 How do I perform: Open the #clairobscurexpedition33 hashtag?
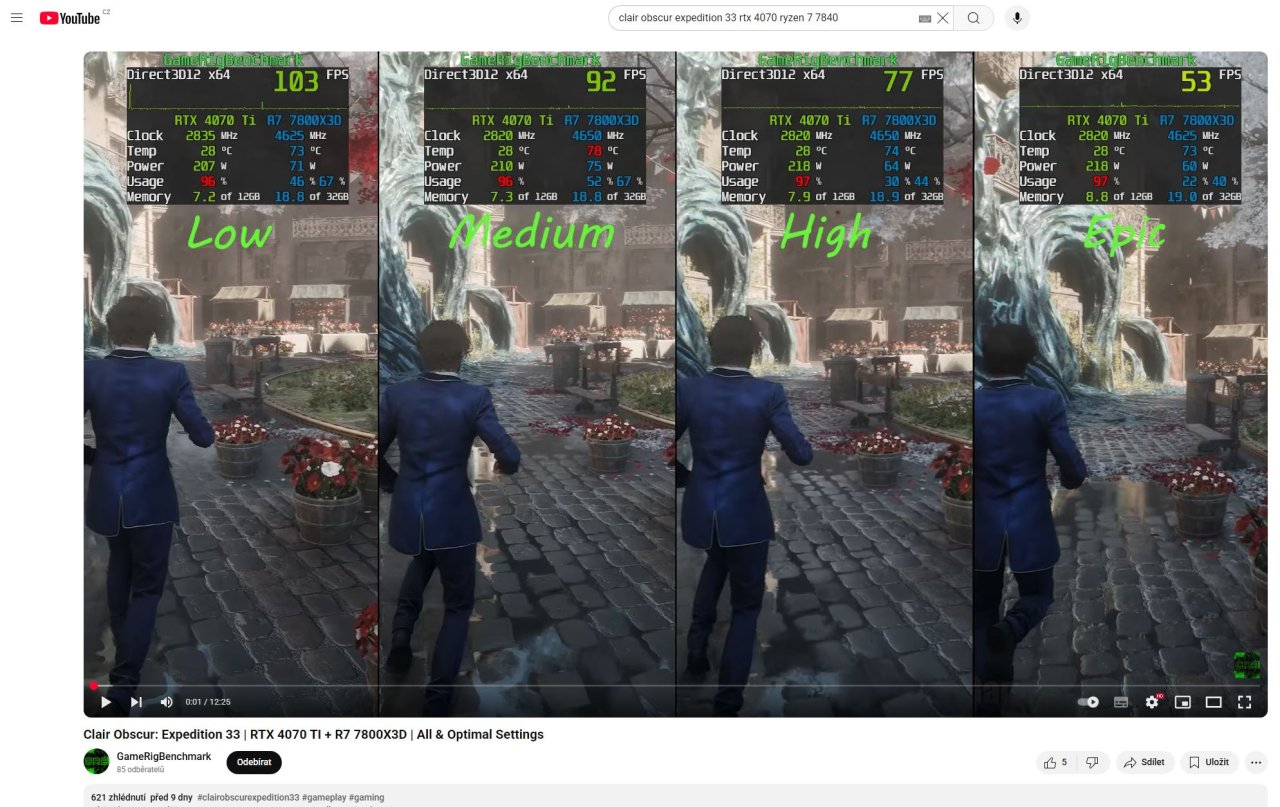point(248,798)
